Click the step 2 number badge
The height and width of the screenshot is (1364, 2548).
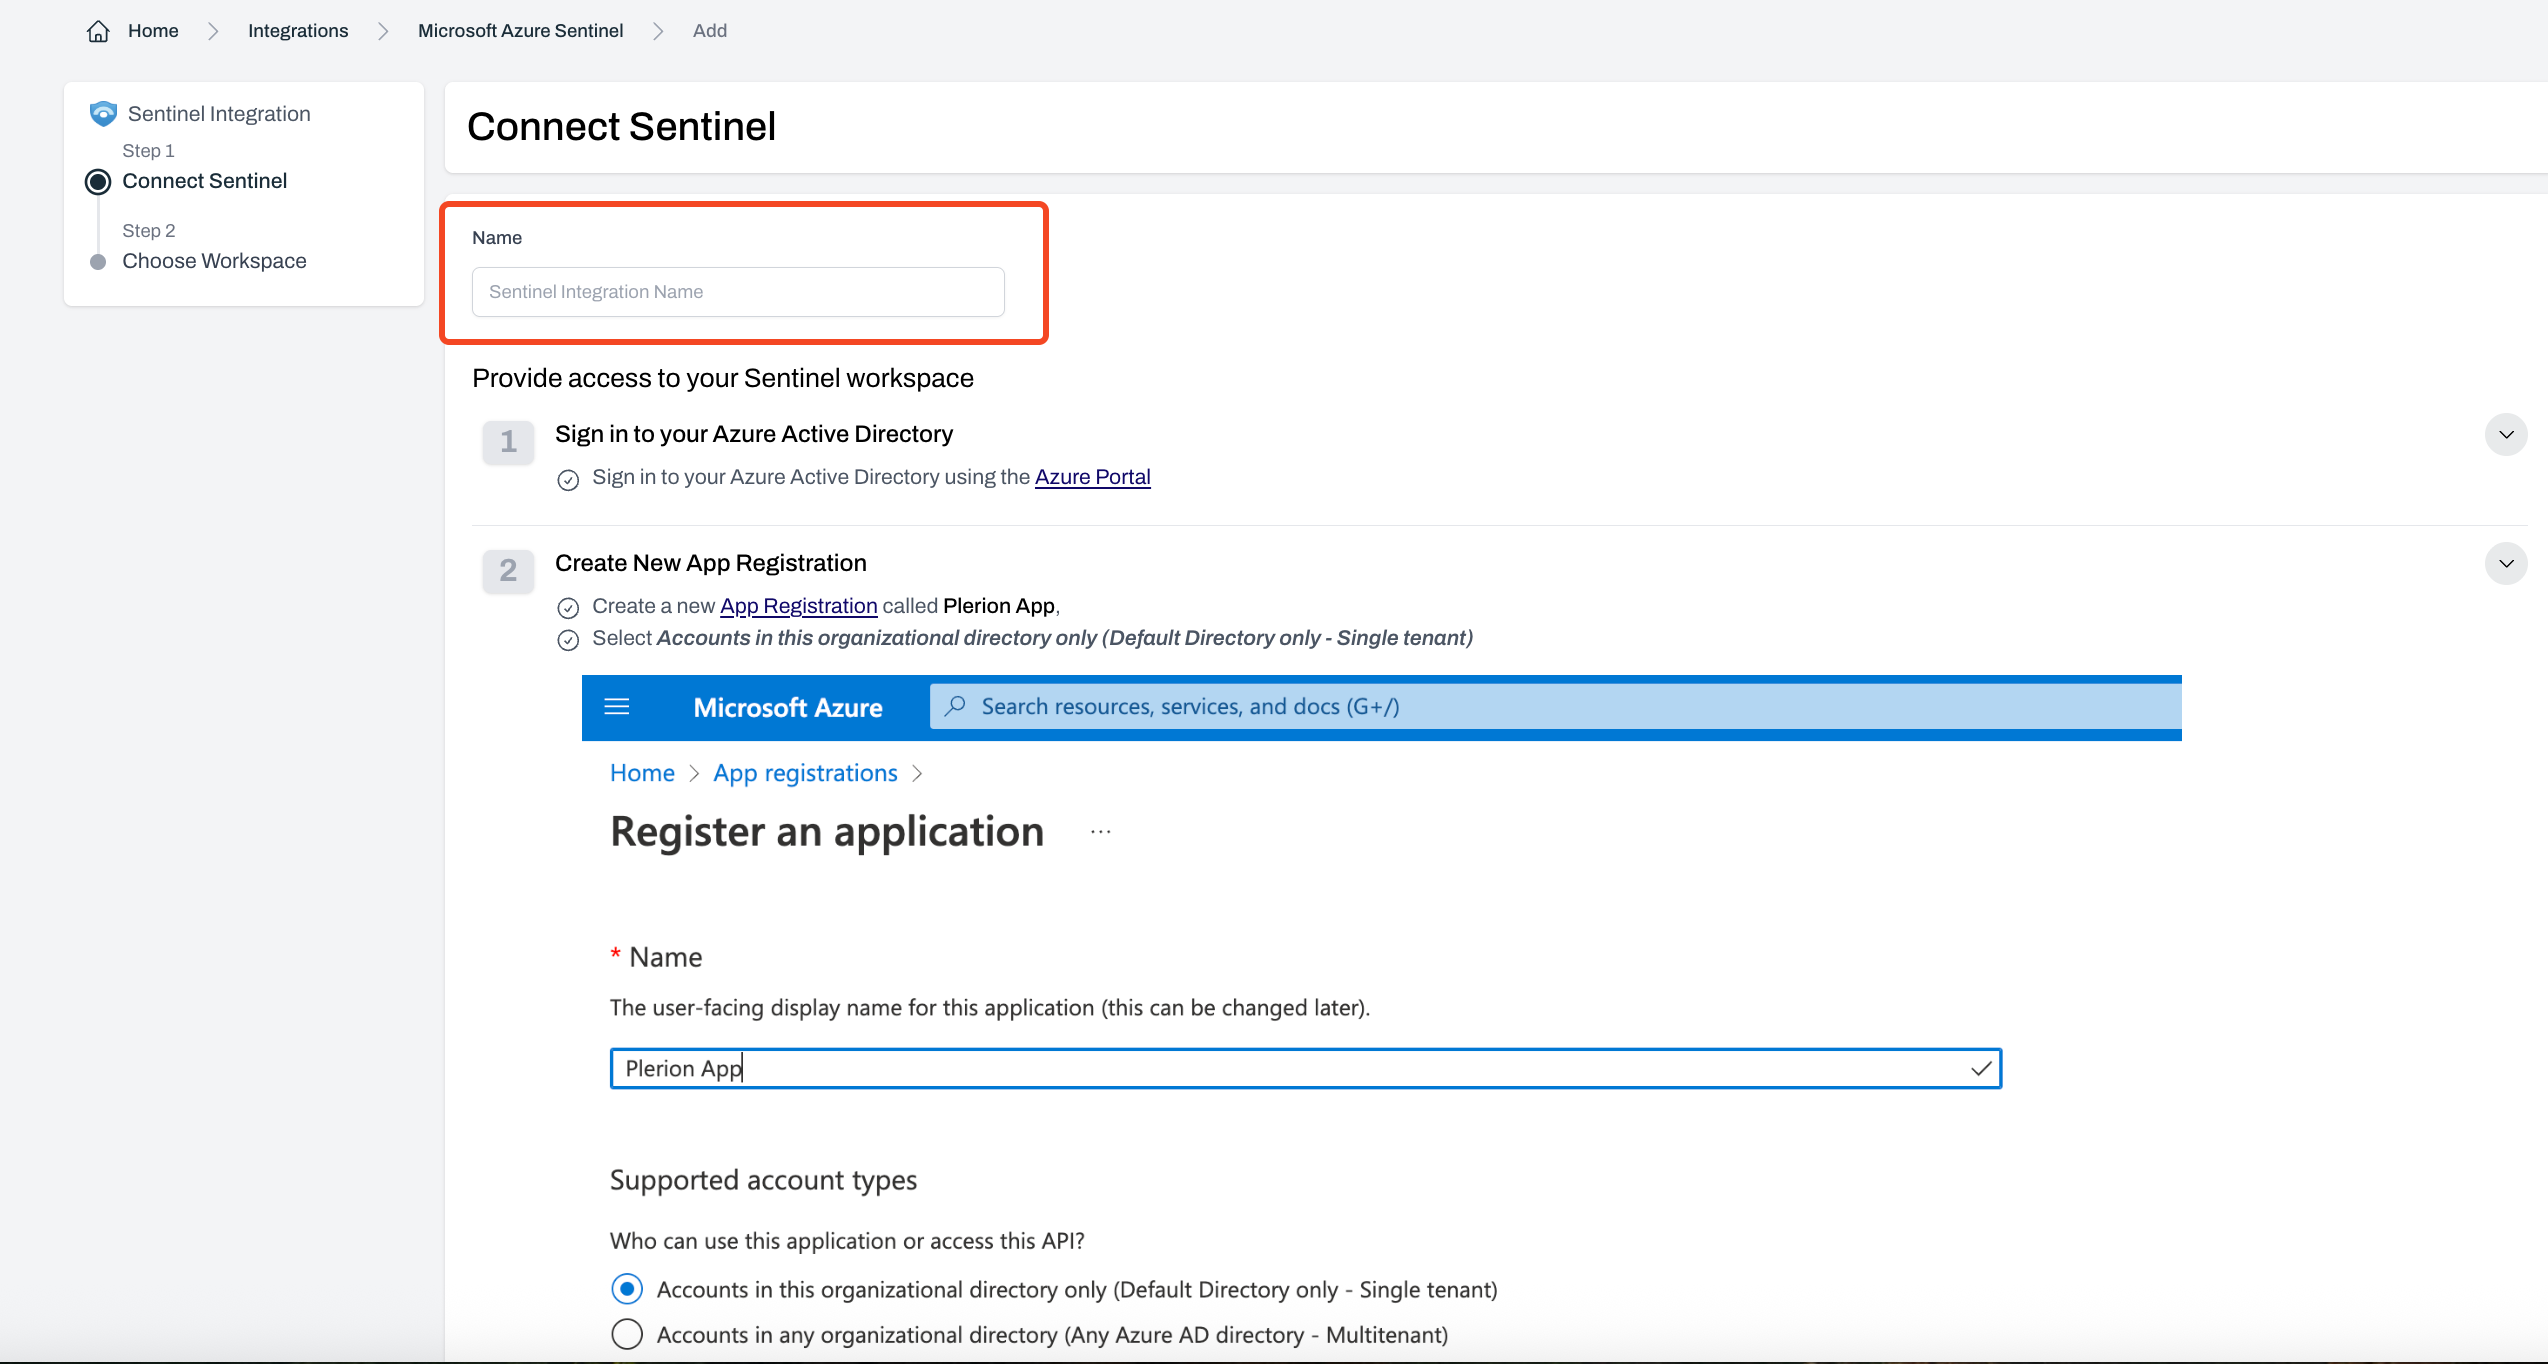click(508, 570)
